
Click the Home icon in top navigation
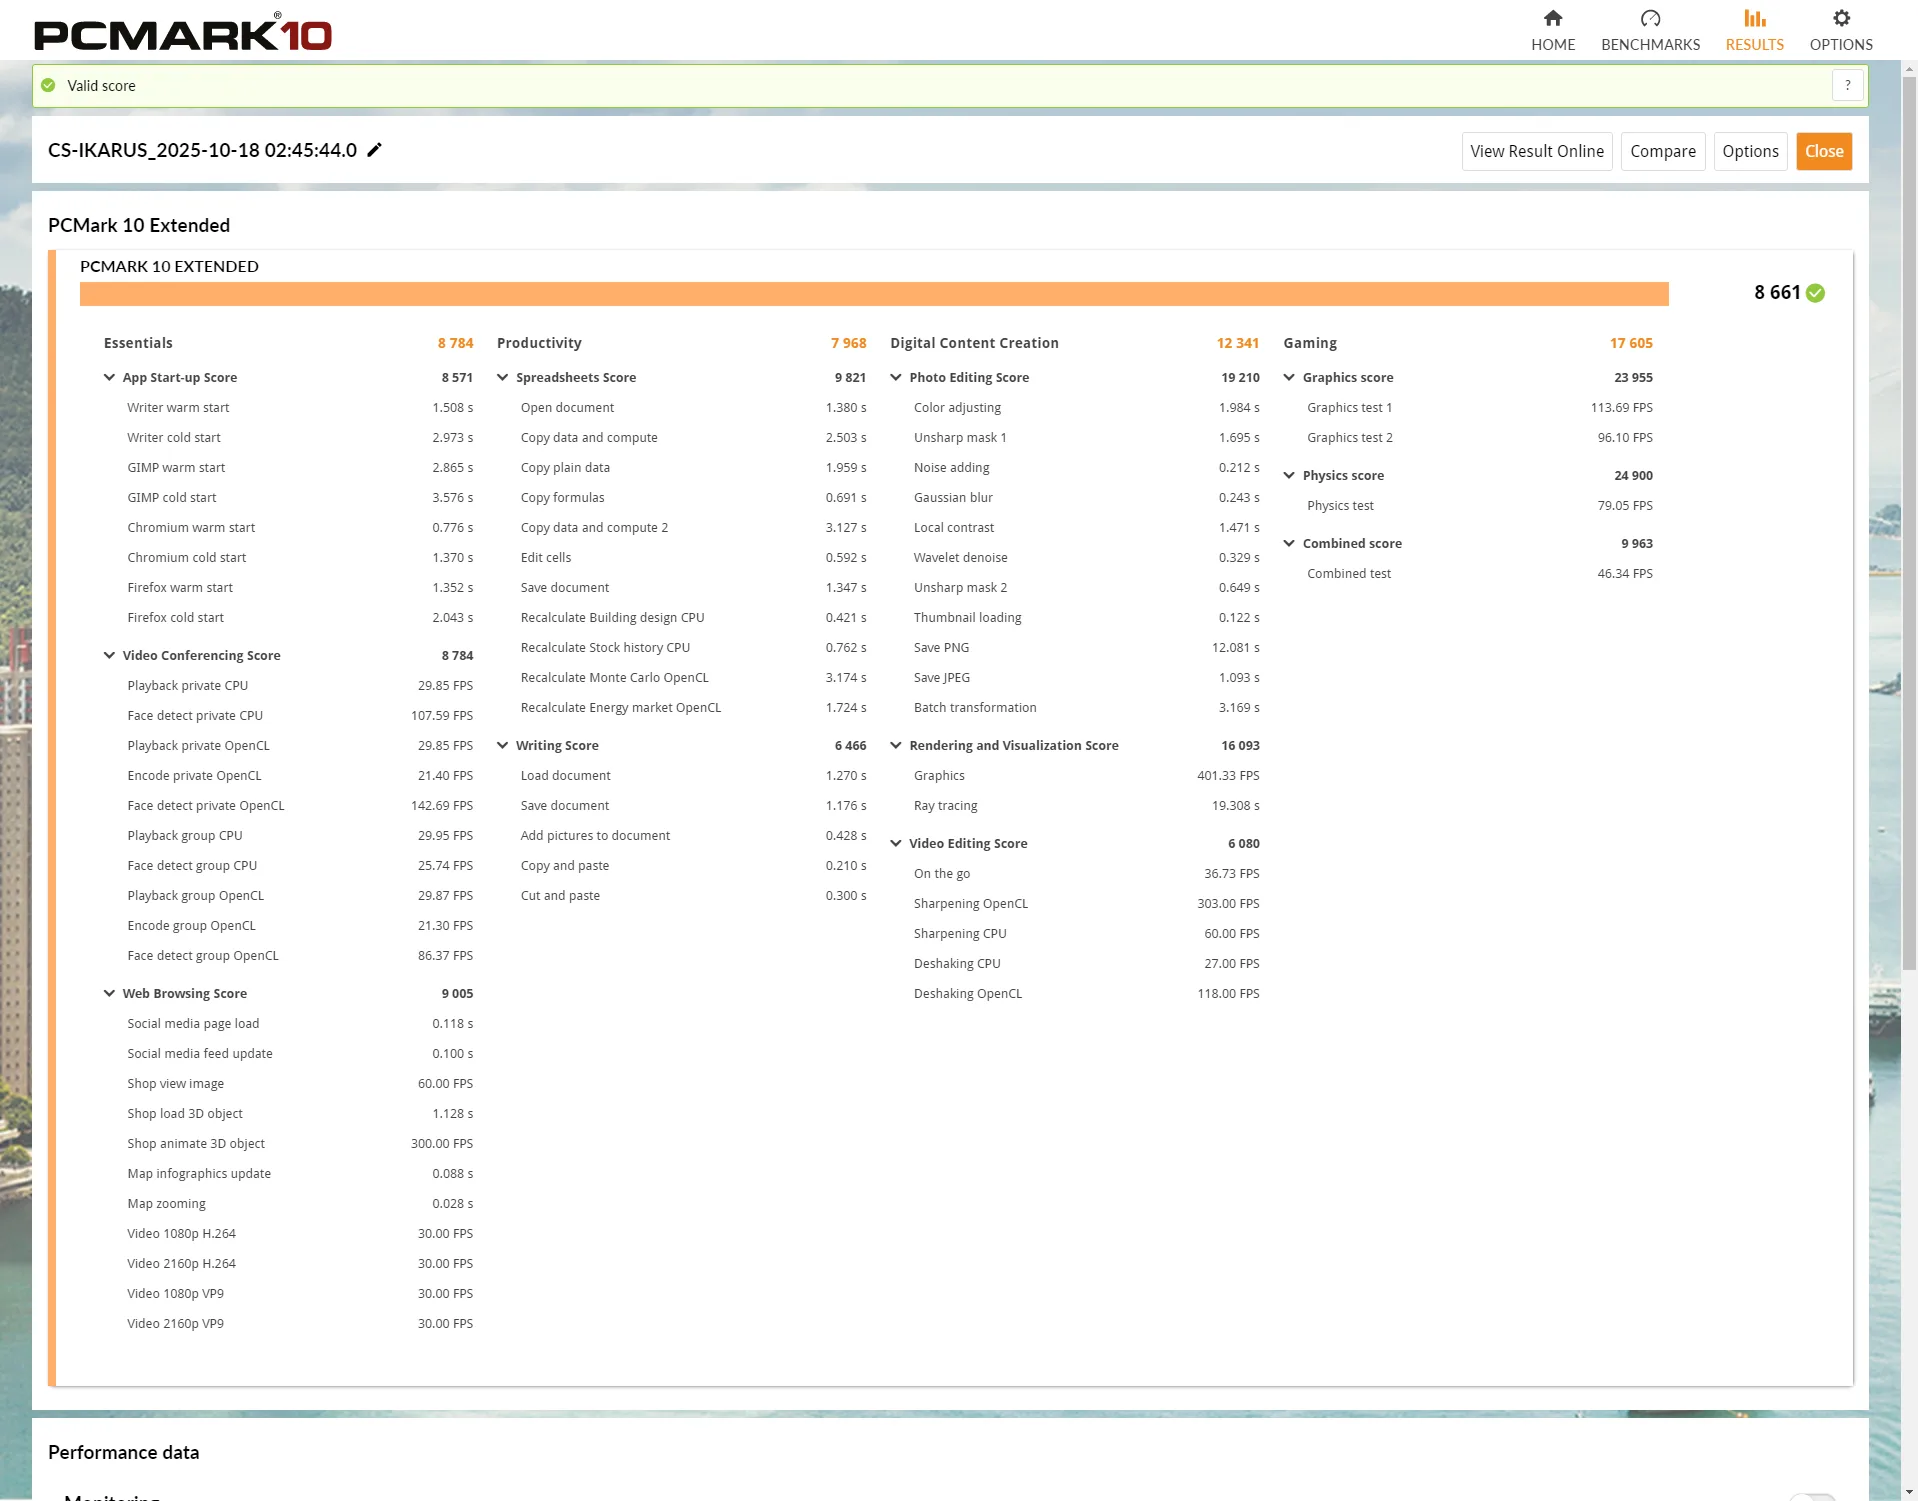point(1552,19)
